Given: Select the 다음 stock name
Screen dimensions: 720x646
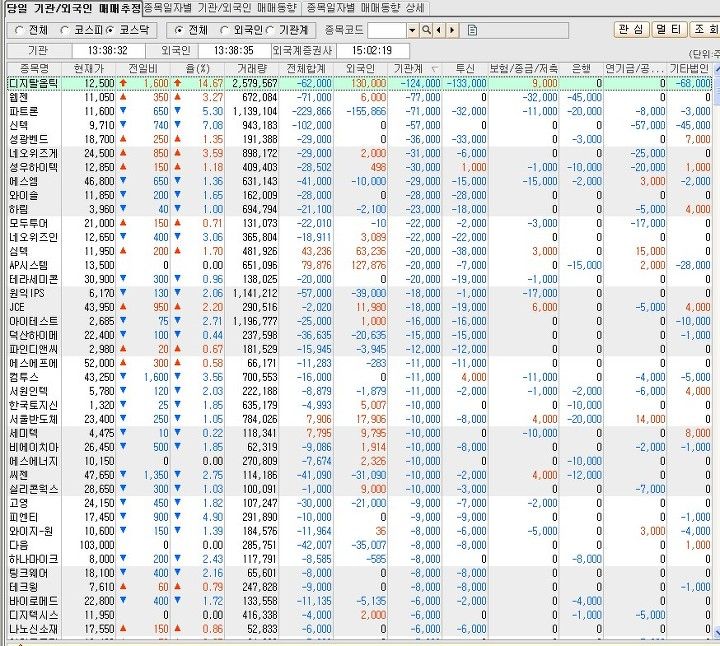Looking at the screenshot, I should coord(19,545).
